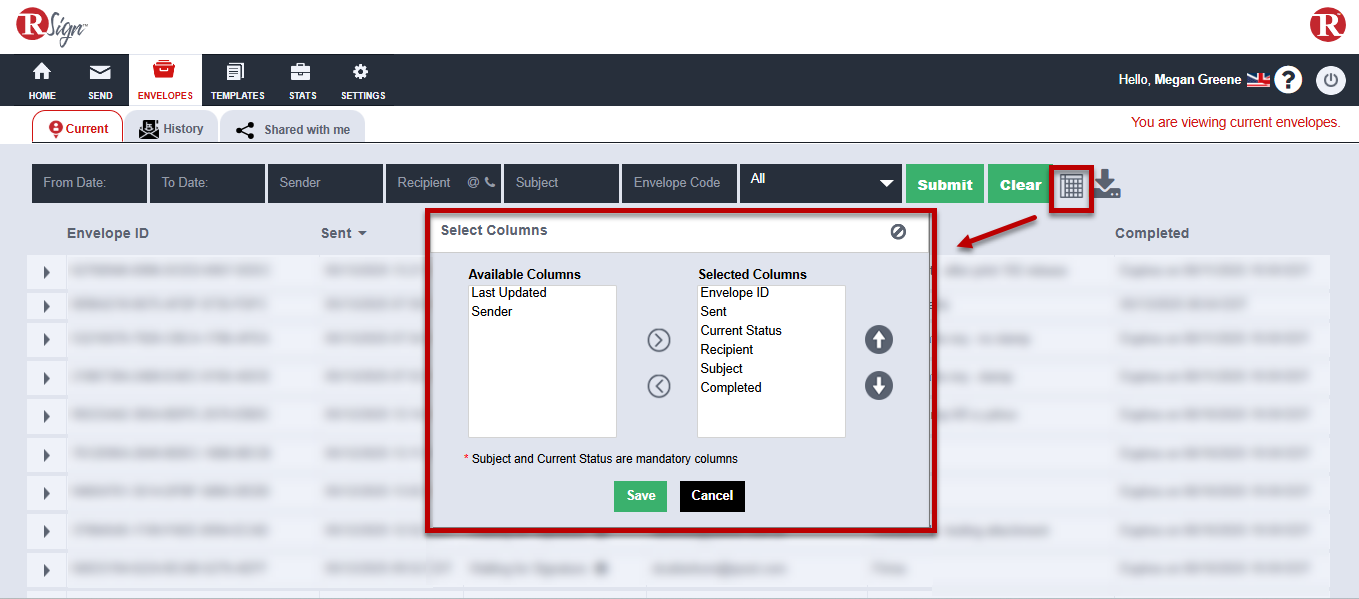1359x599 pixels.
Task: Open the column selector grid icon
Action: tap(1071, 185)
